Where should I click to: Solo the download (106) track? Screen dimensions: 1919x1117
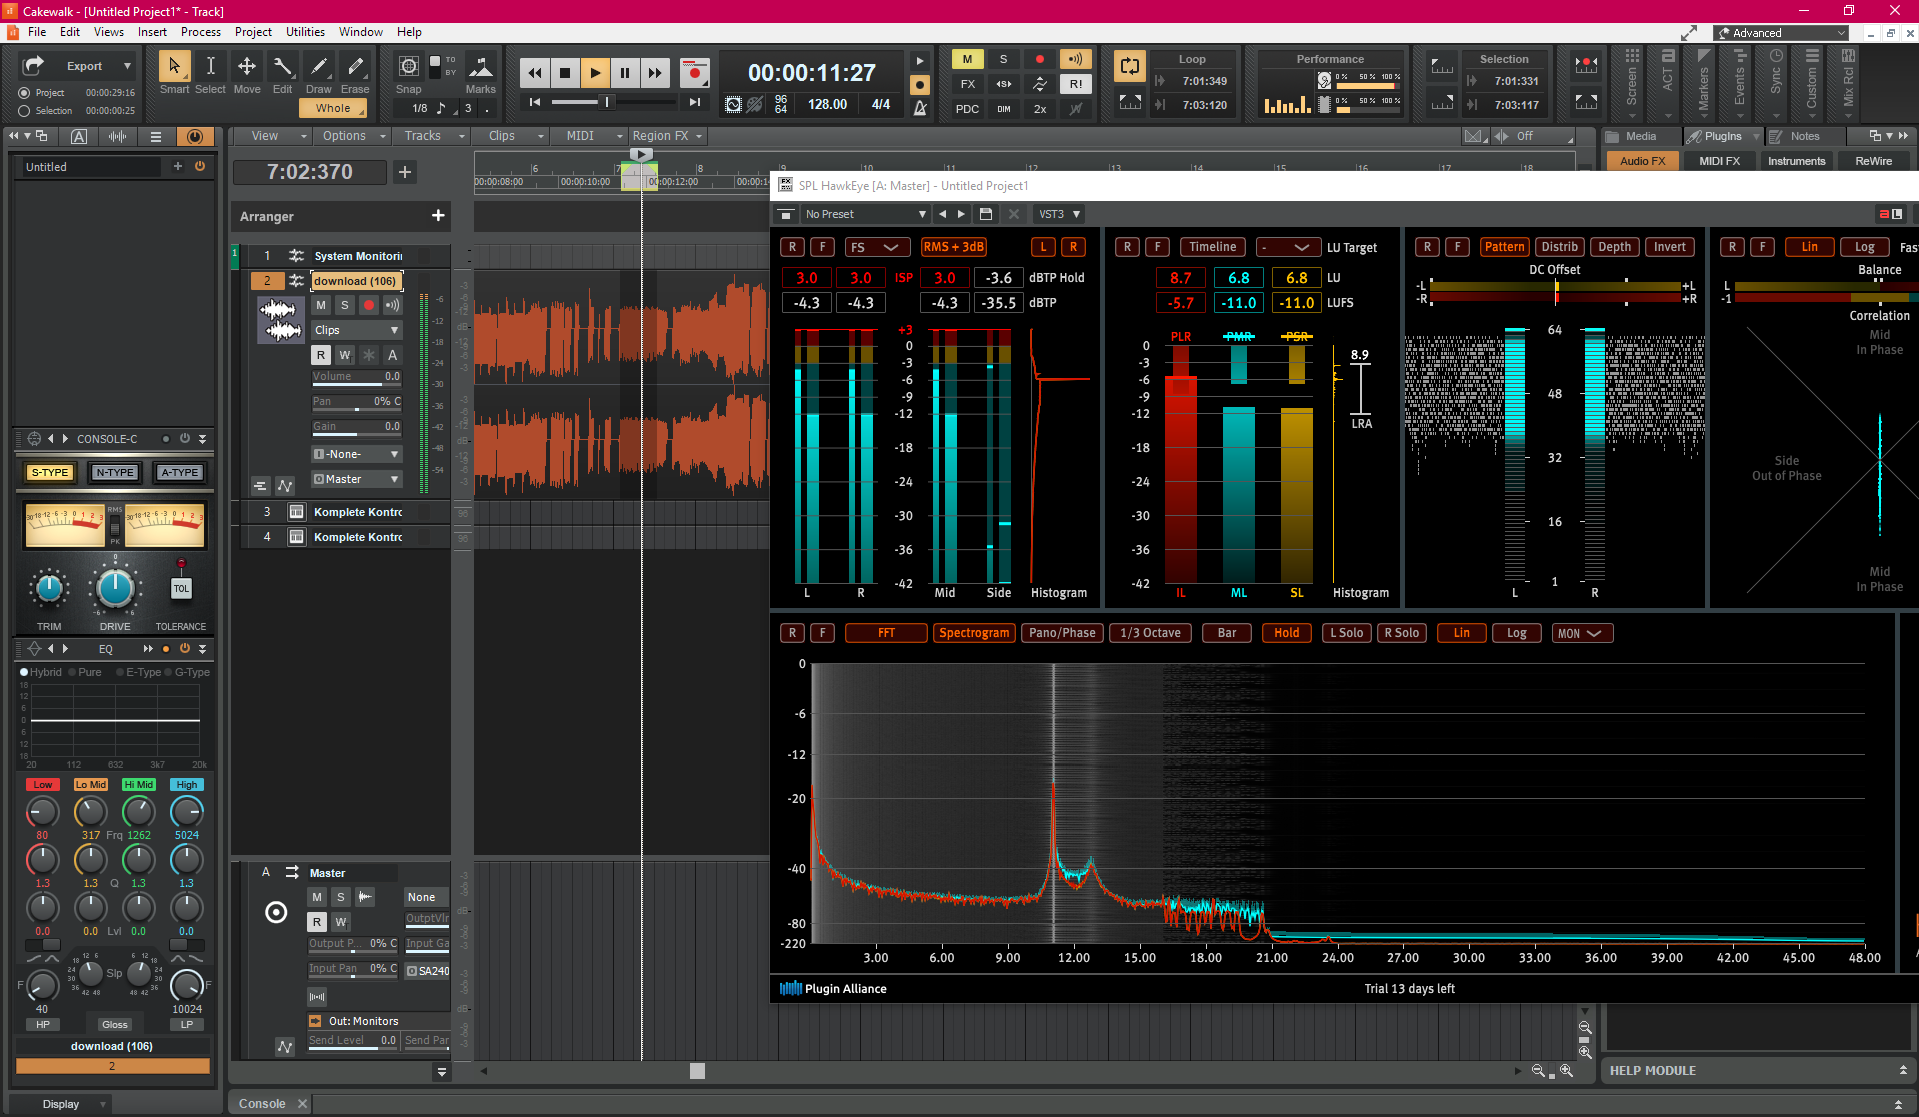pyautogui.click(x=345, y=305)
